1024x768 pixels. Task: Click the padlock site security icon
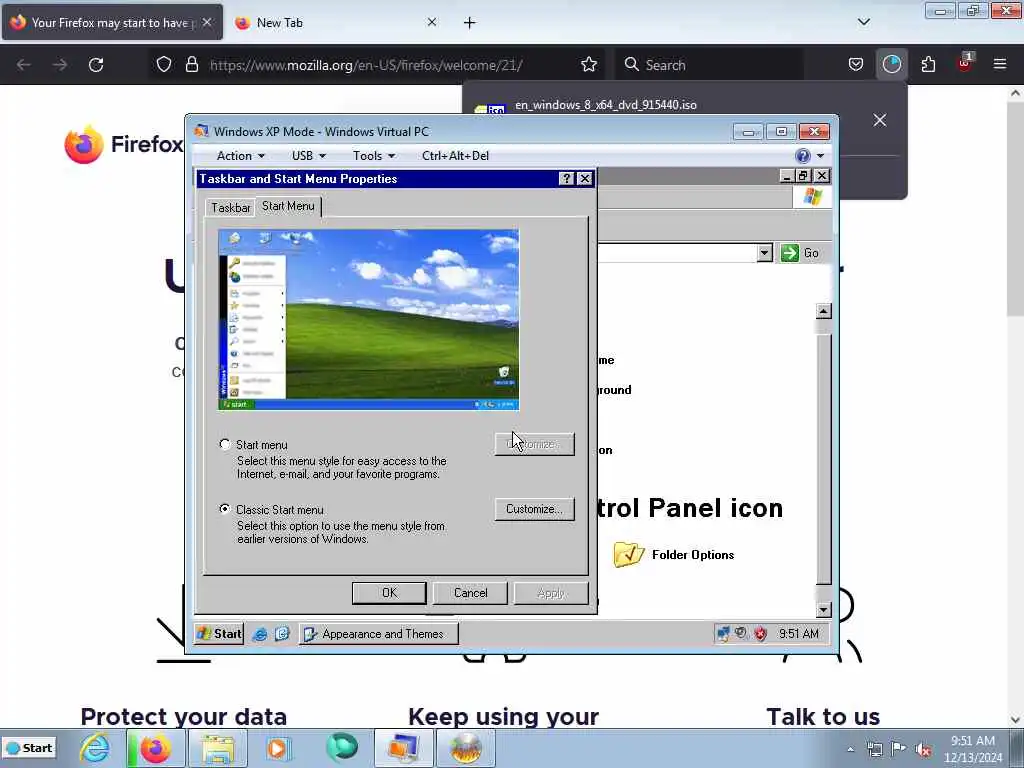pos(191,65)
